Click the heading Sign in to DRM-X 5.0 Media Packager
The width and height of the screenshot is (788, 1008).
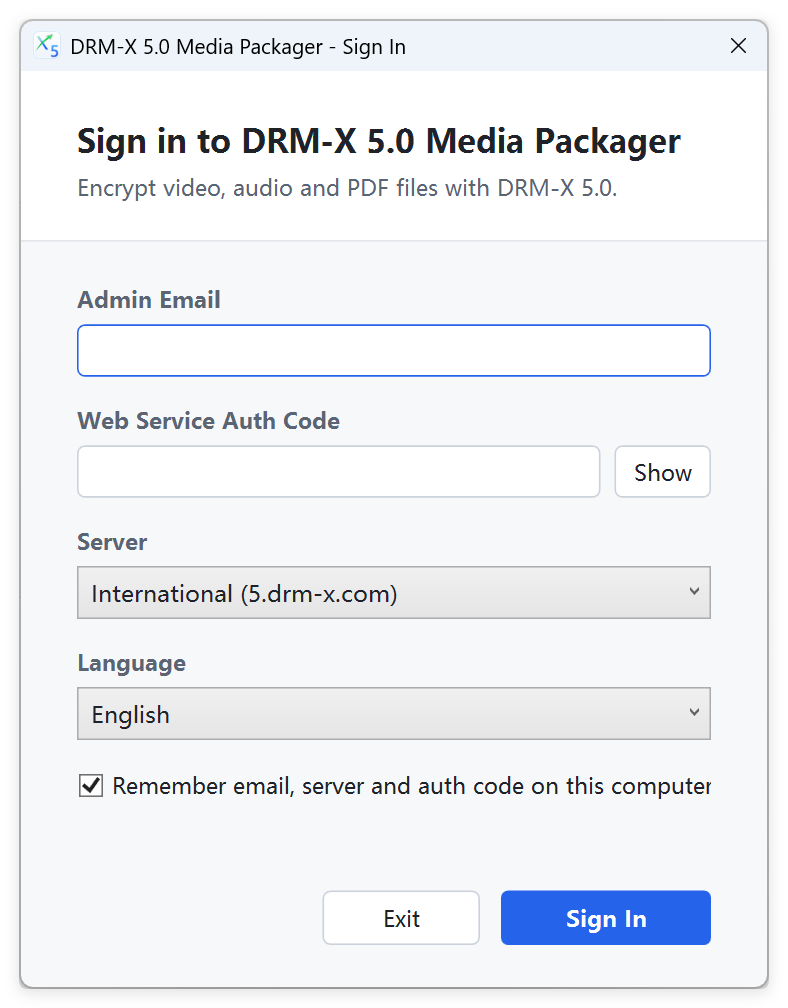pos(379,141)
